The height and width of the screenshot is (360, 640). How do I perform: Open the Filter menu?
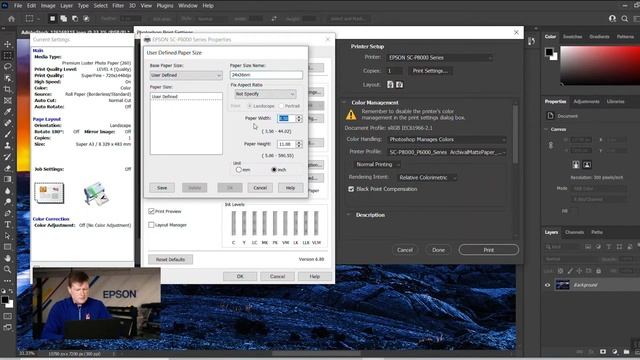click(118, 6)
